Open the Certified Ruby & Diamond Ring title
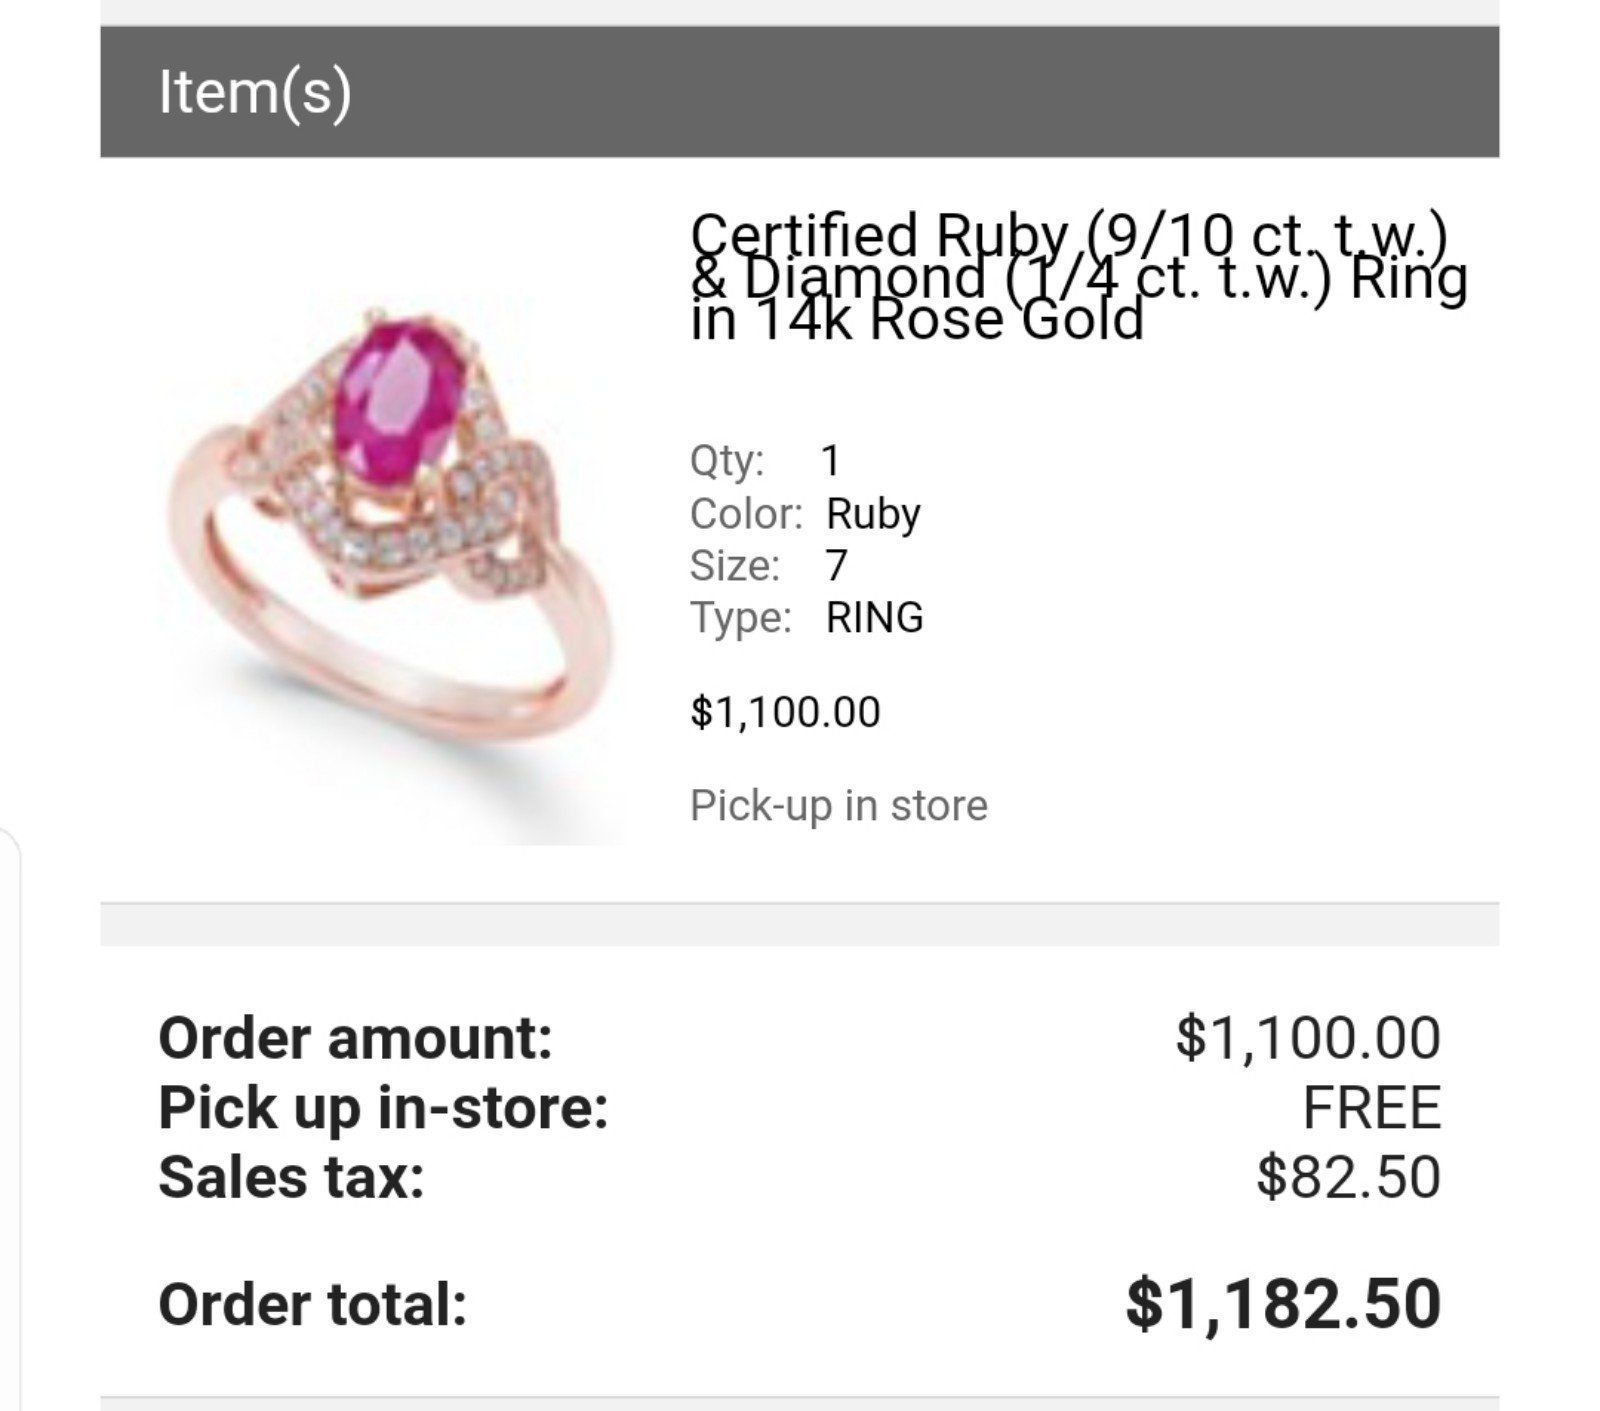This screenshot has height=1411, width=1600. [1079, 277]
